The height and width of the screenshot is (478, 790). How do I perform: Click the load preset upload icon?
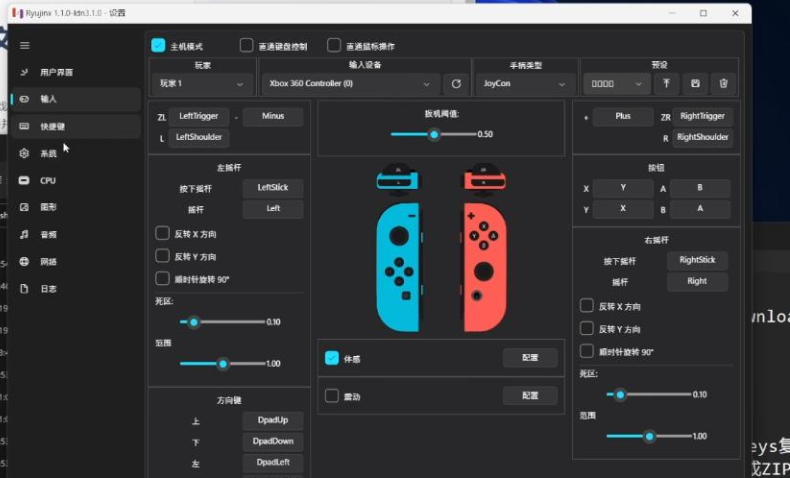(666, 84)
